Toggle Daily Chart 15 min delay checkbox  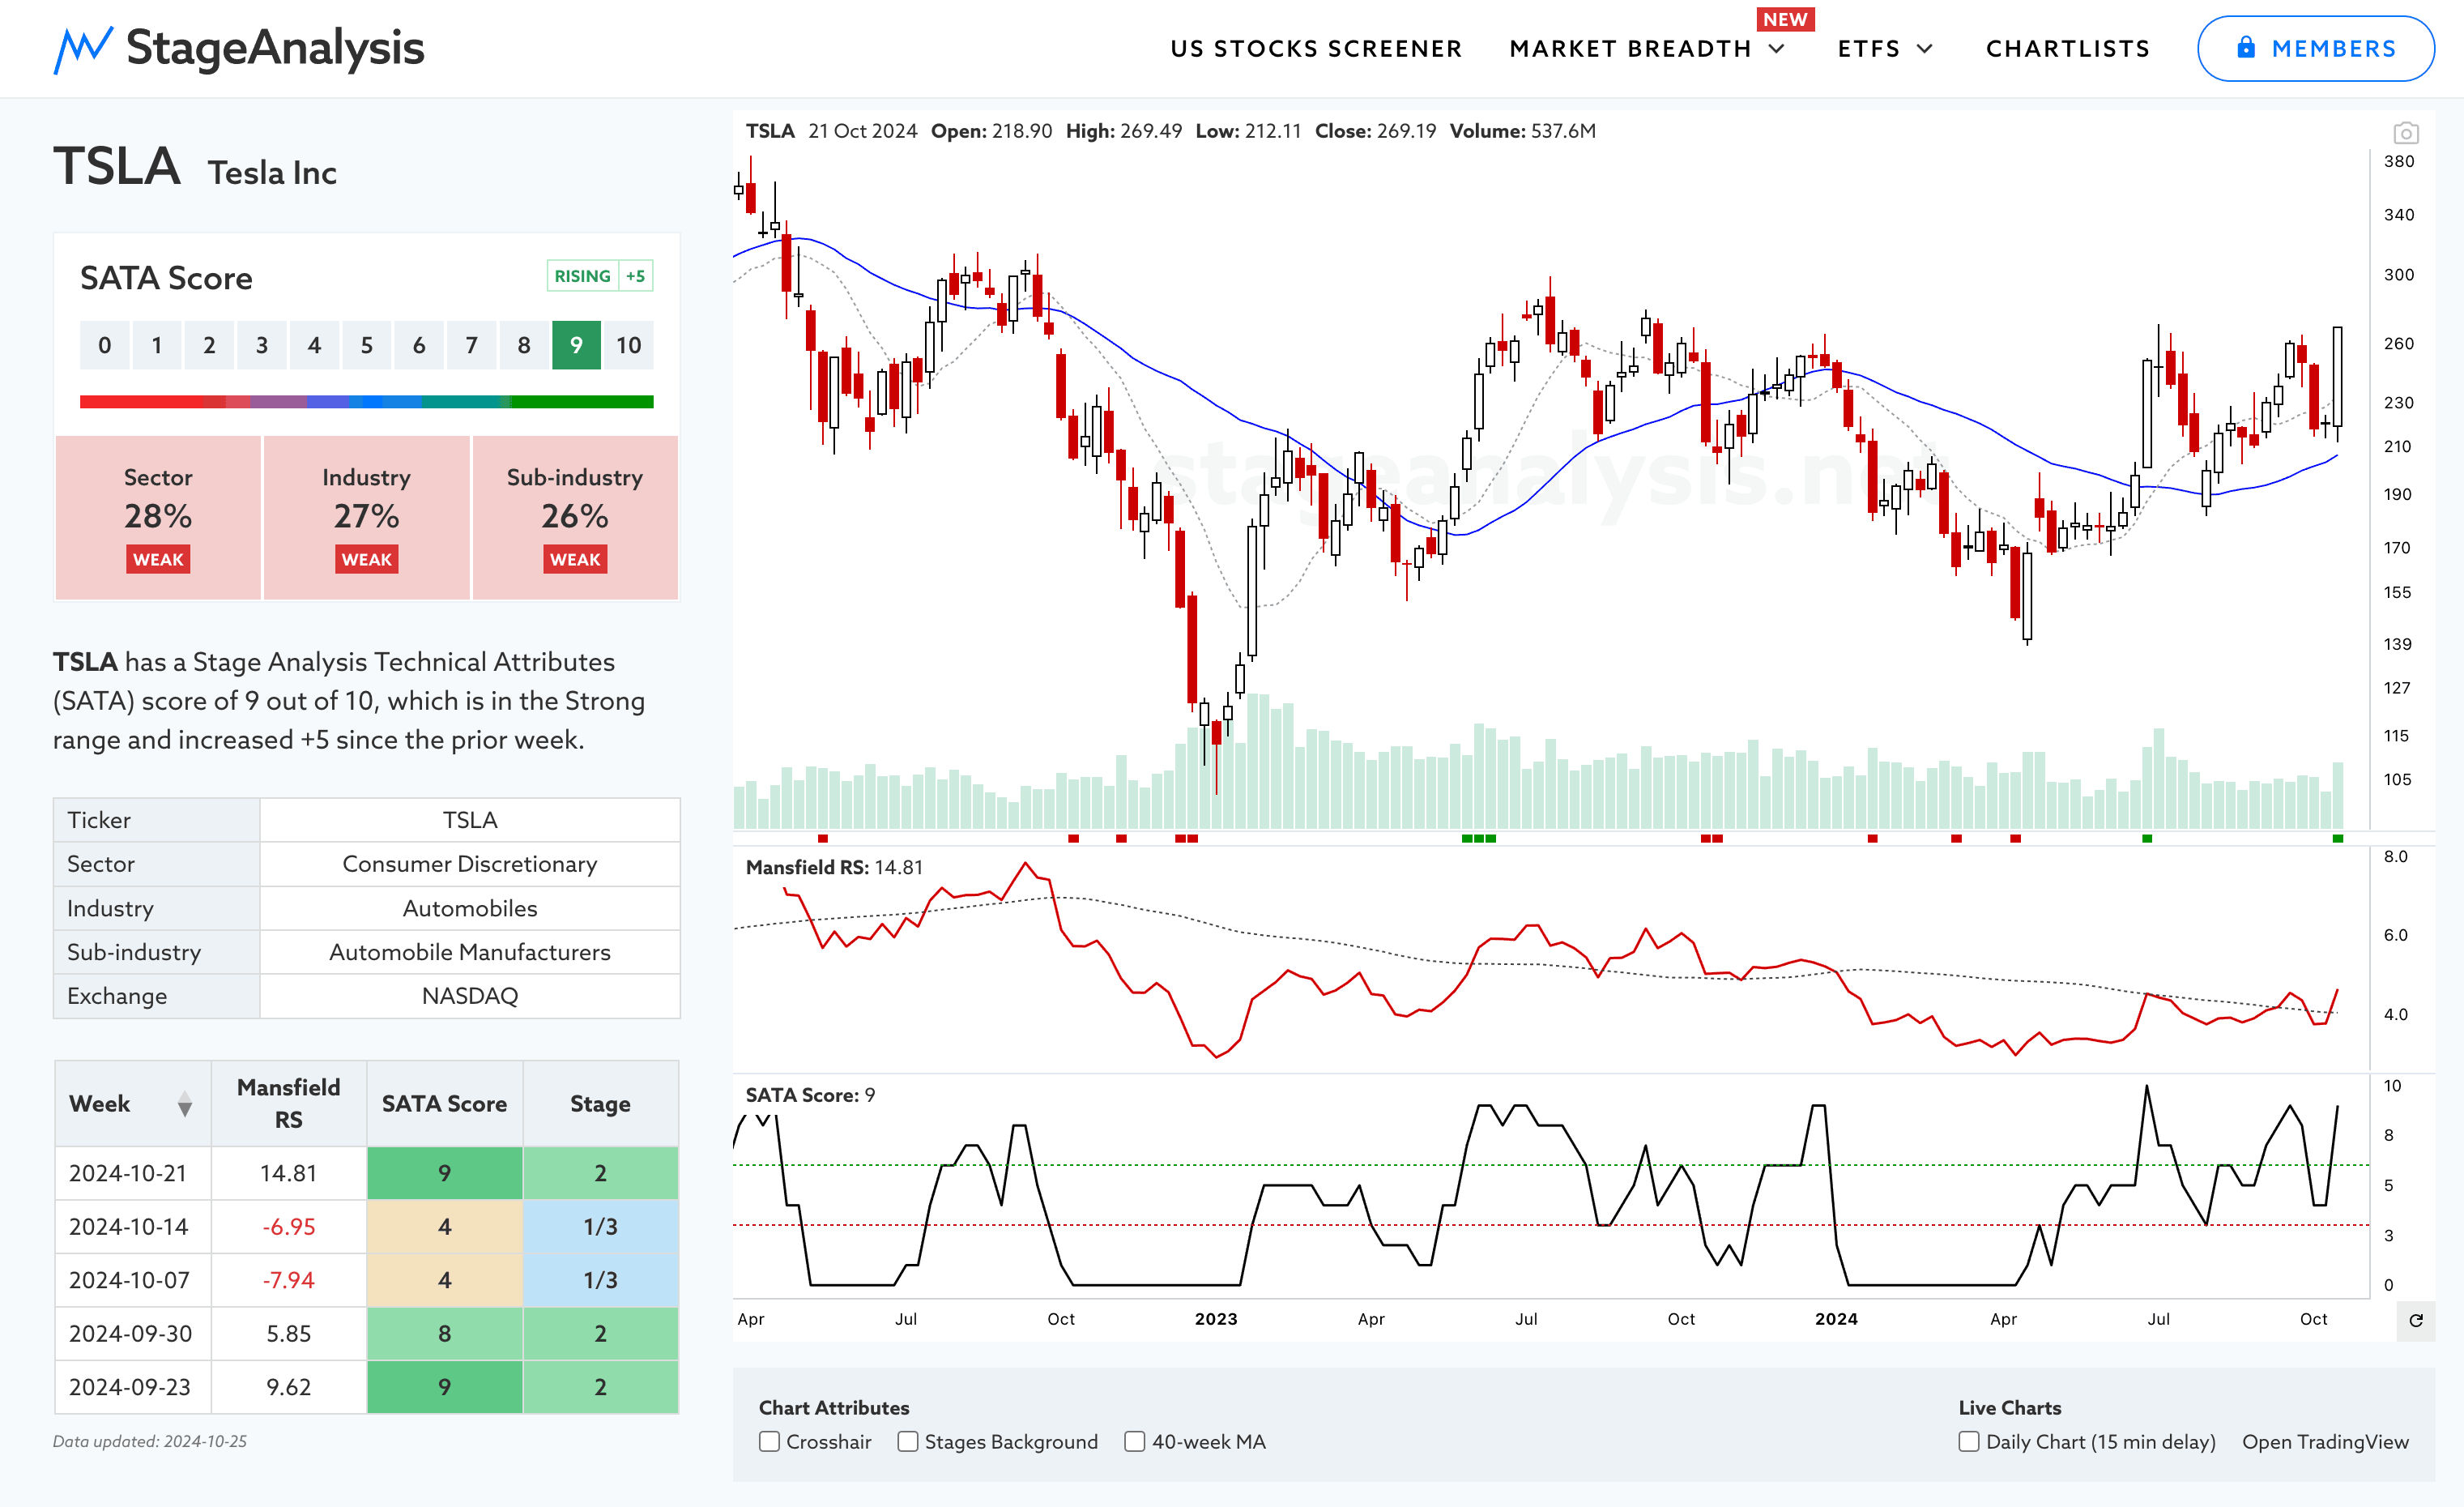coord(1968,1441)
